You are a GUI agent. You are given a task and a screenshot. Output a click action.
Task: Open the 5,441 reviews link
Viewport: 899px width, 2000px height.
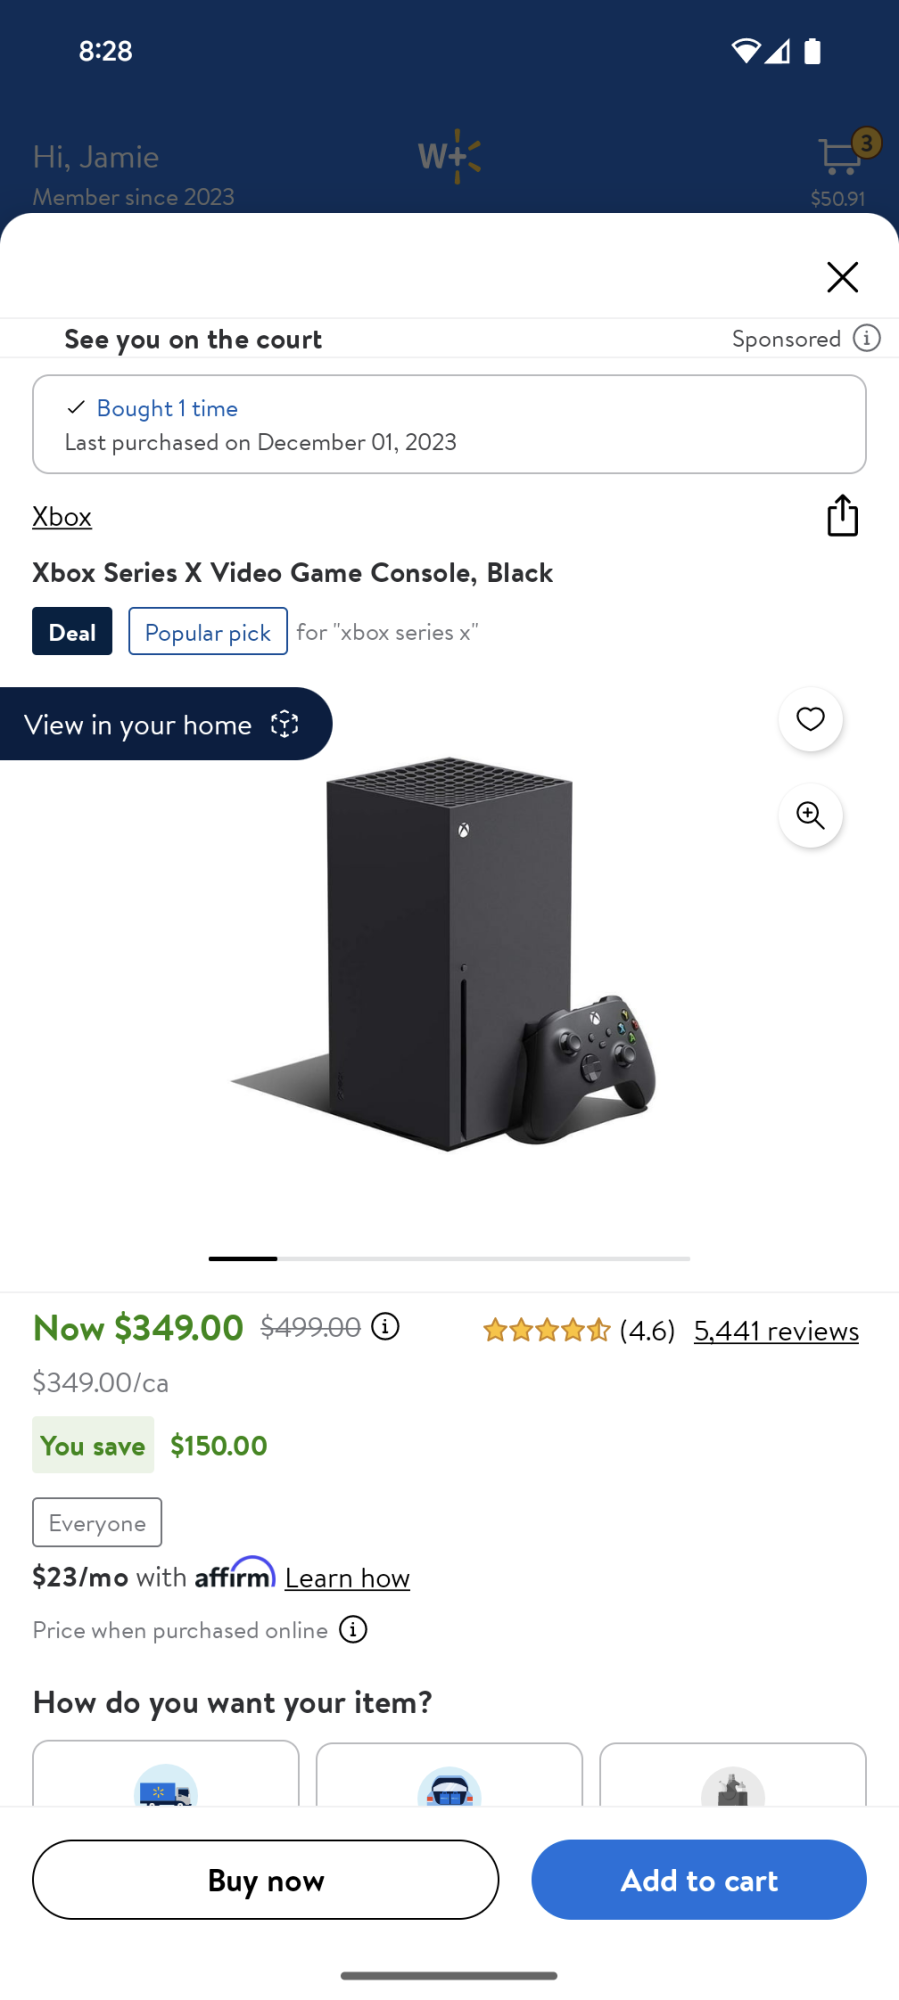coord(776,1331)
